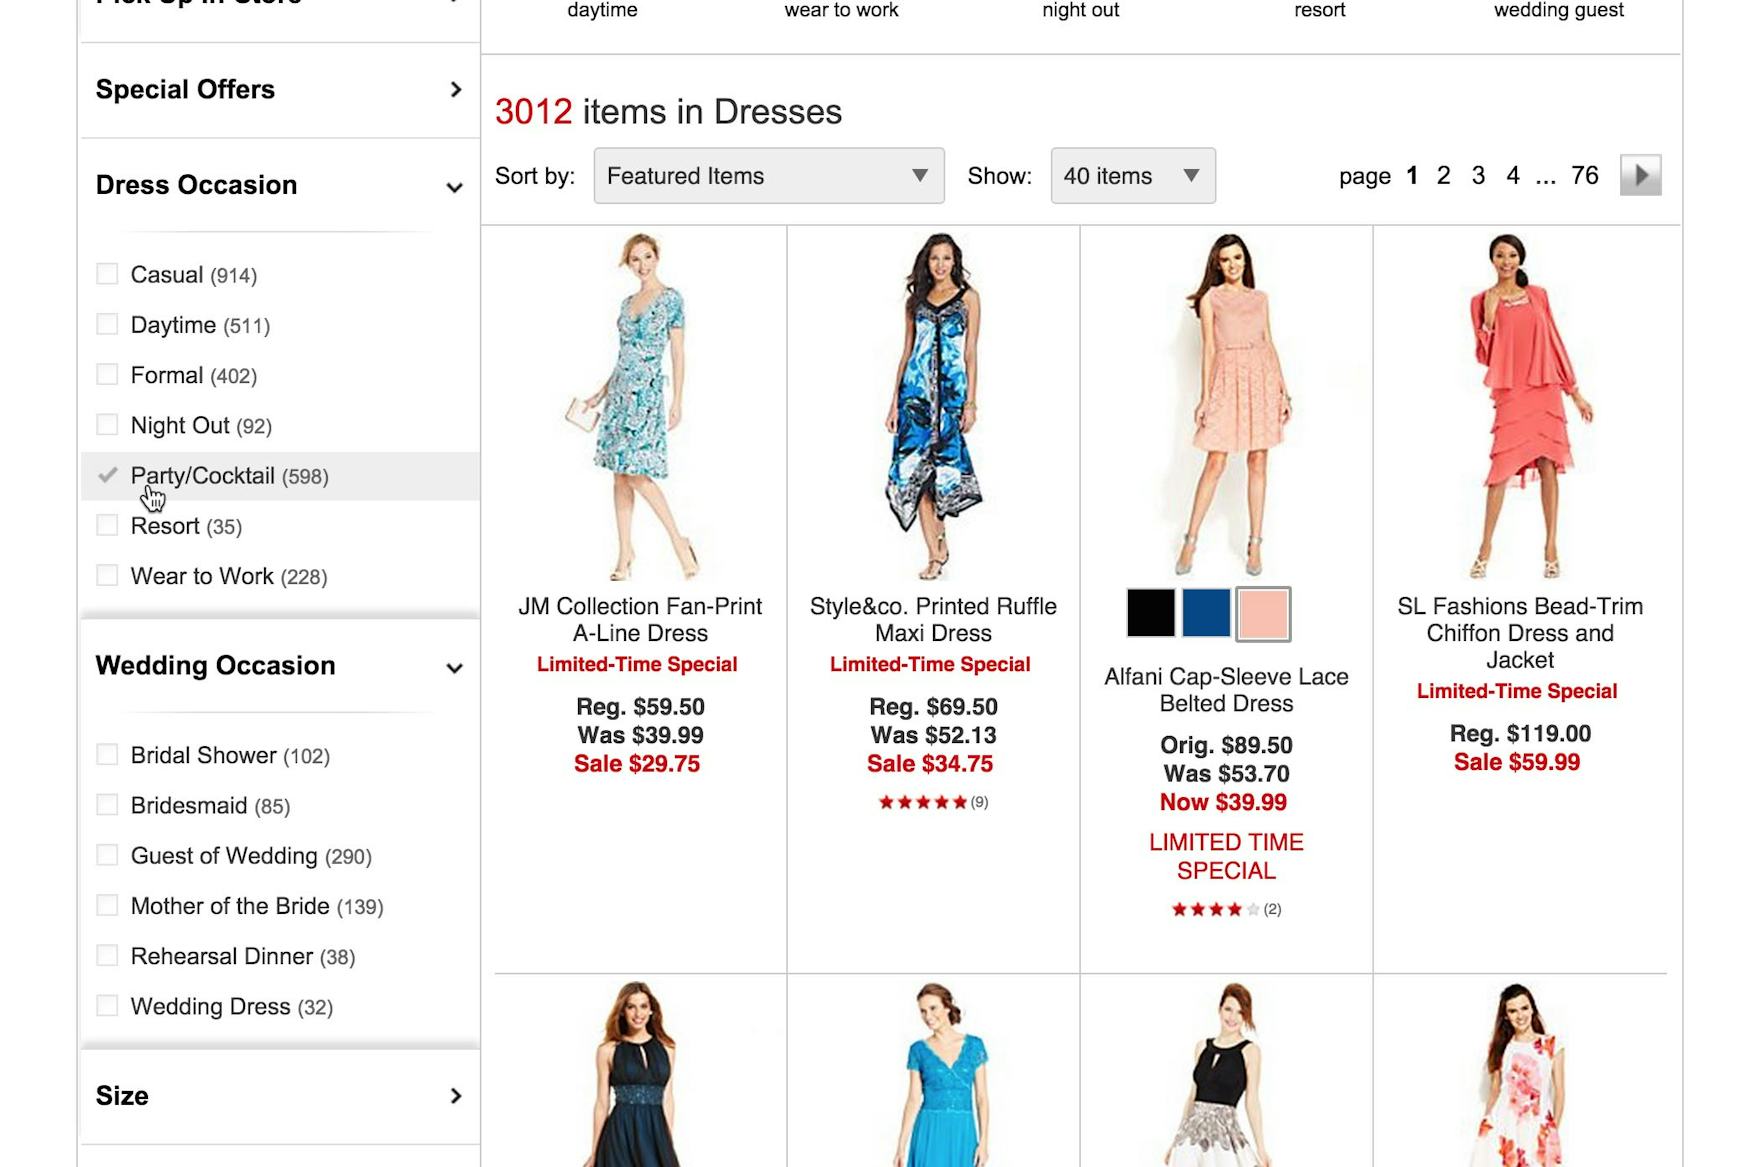Viewport: 1760px width, 1167px height.
Task: Open the Sort by Featured Items dropdown
Action: pyautogui.click(x=768, y=176)
